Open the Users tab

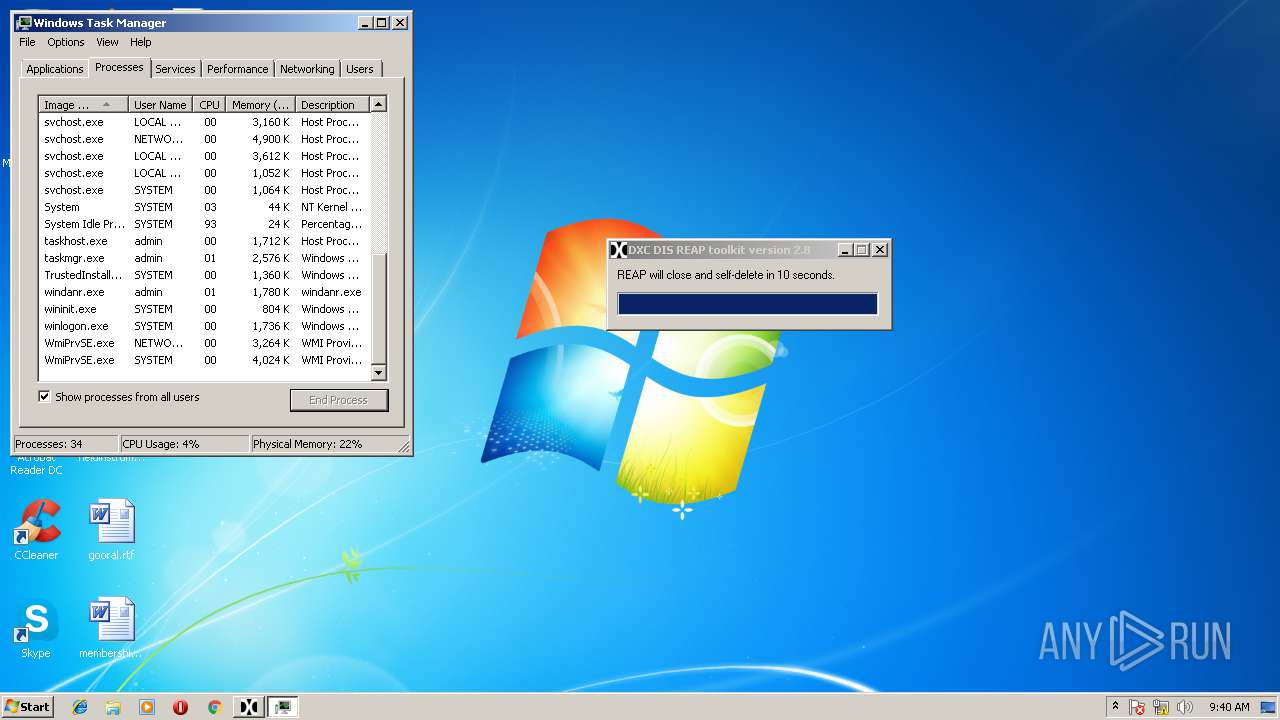[360, 69]
